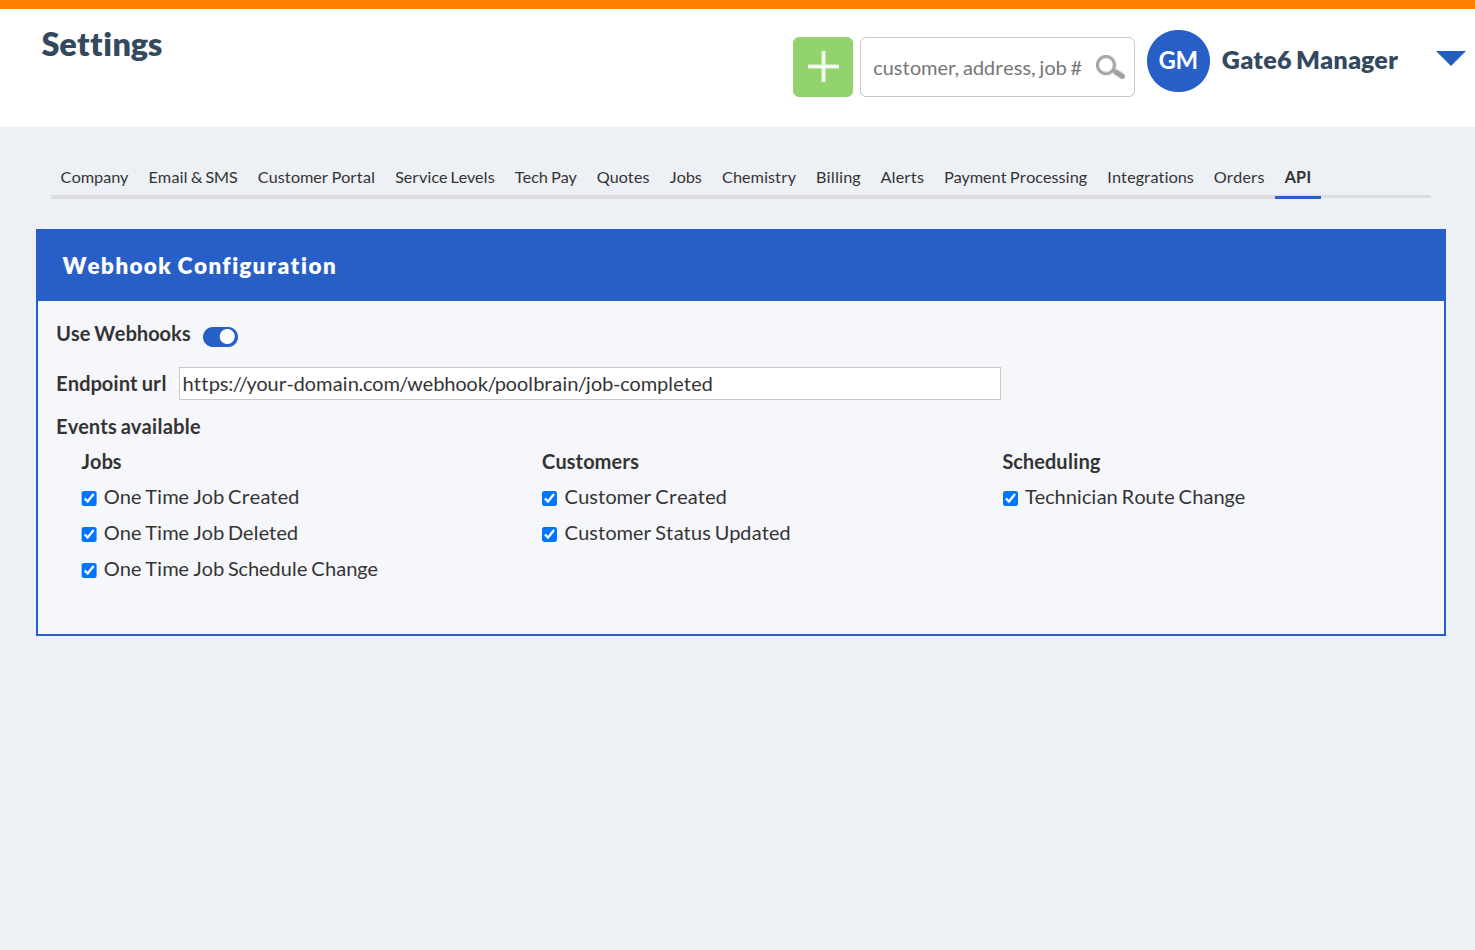The image size is (1475, 950).
Task: Click the customer search input box
Action: pos(975,67)
